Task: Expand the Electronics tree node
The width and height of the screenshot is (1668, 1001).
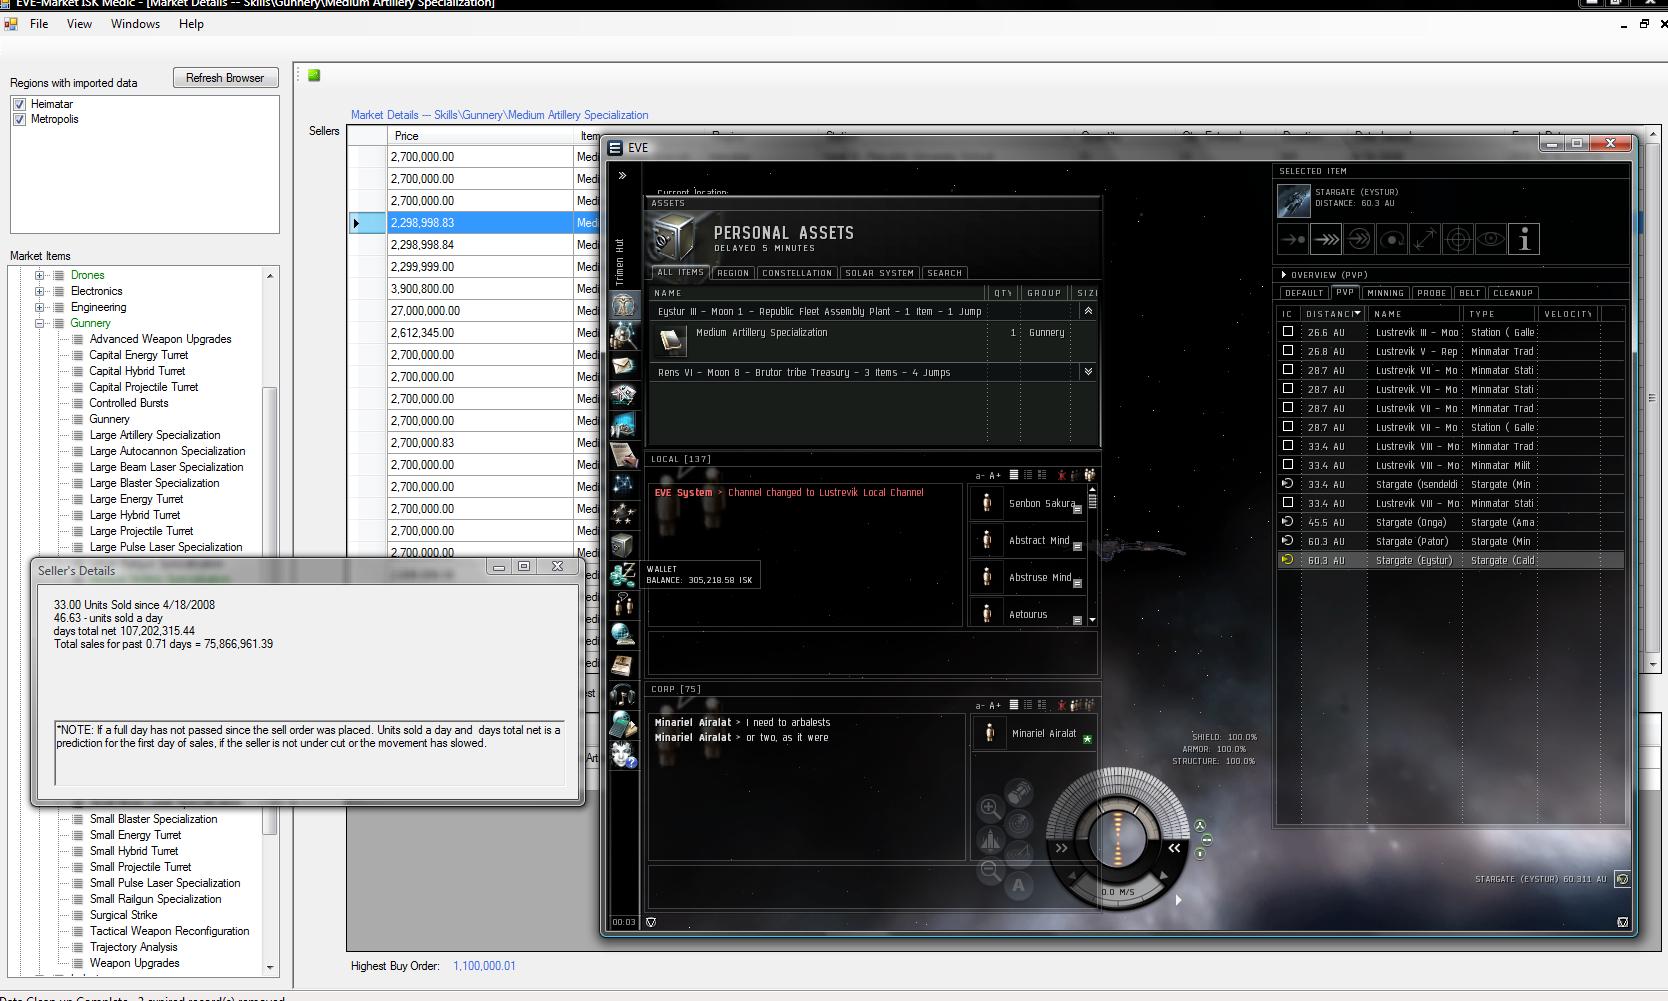Action: click(40, 291)
